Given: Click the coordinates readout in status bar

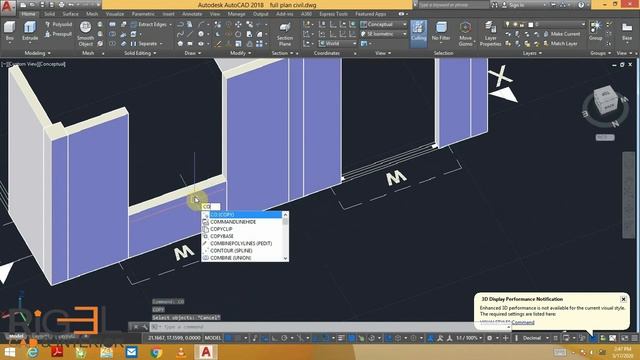Looking at the screenshot, I should click(174, 338).
